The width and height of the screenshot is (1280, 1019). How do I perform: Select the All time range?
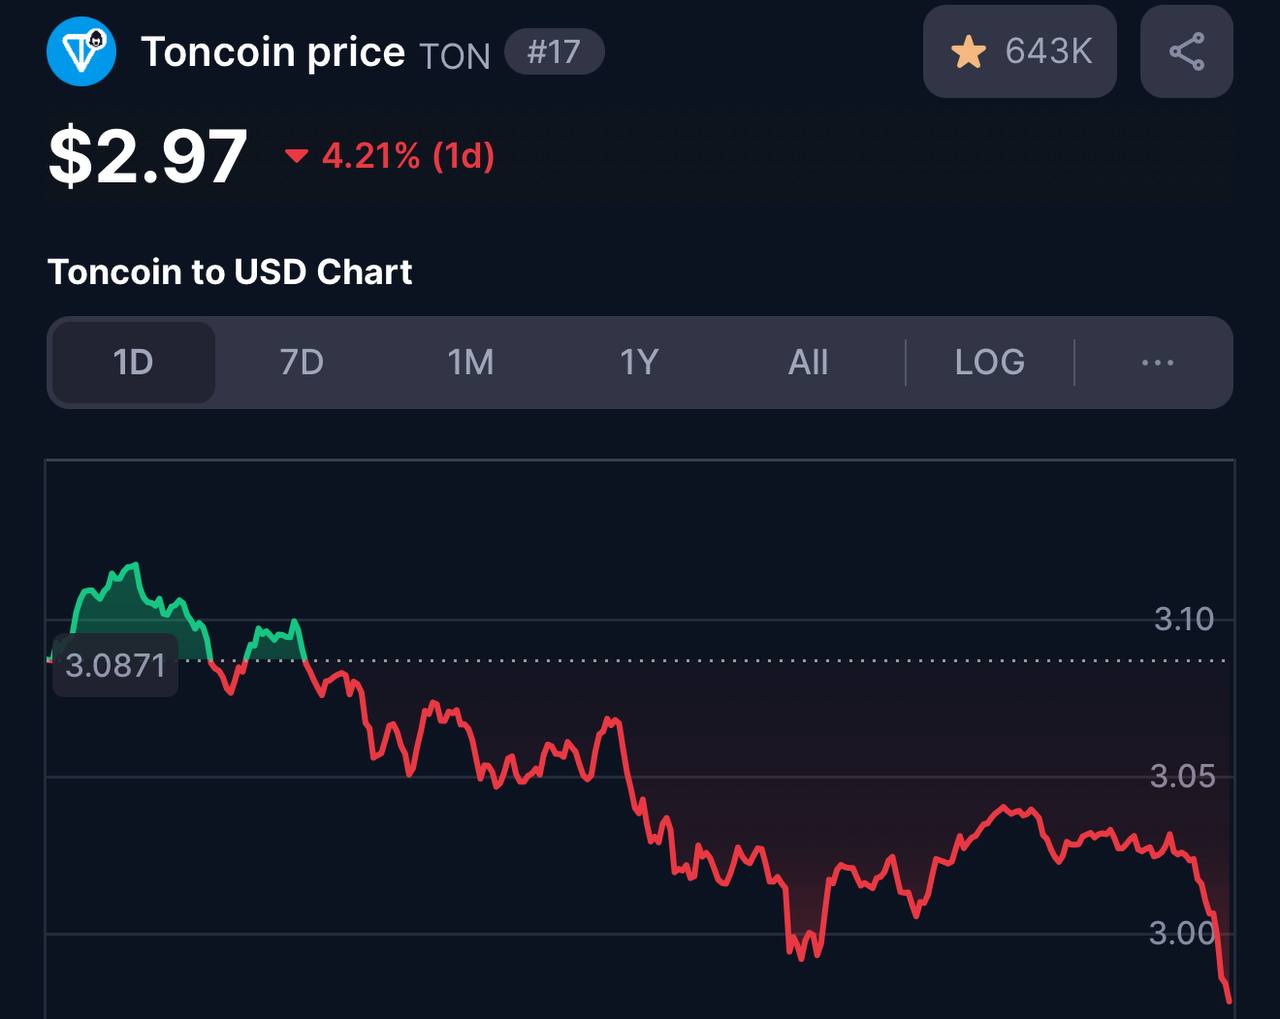[808, 362]
